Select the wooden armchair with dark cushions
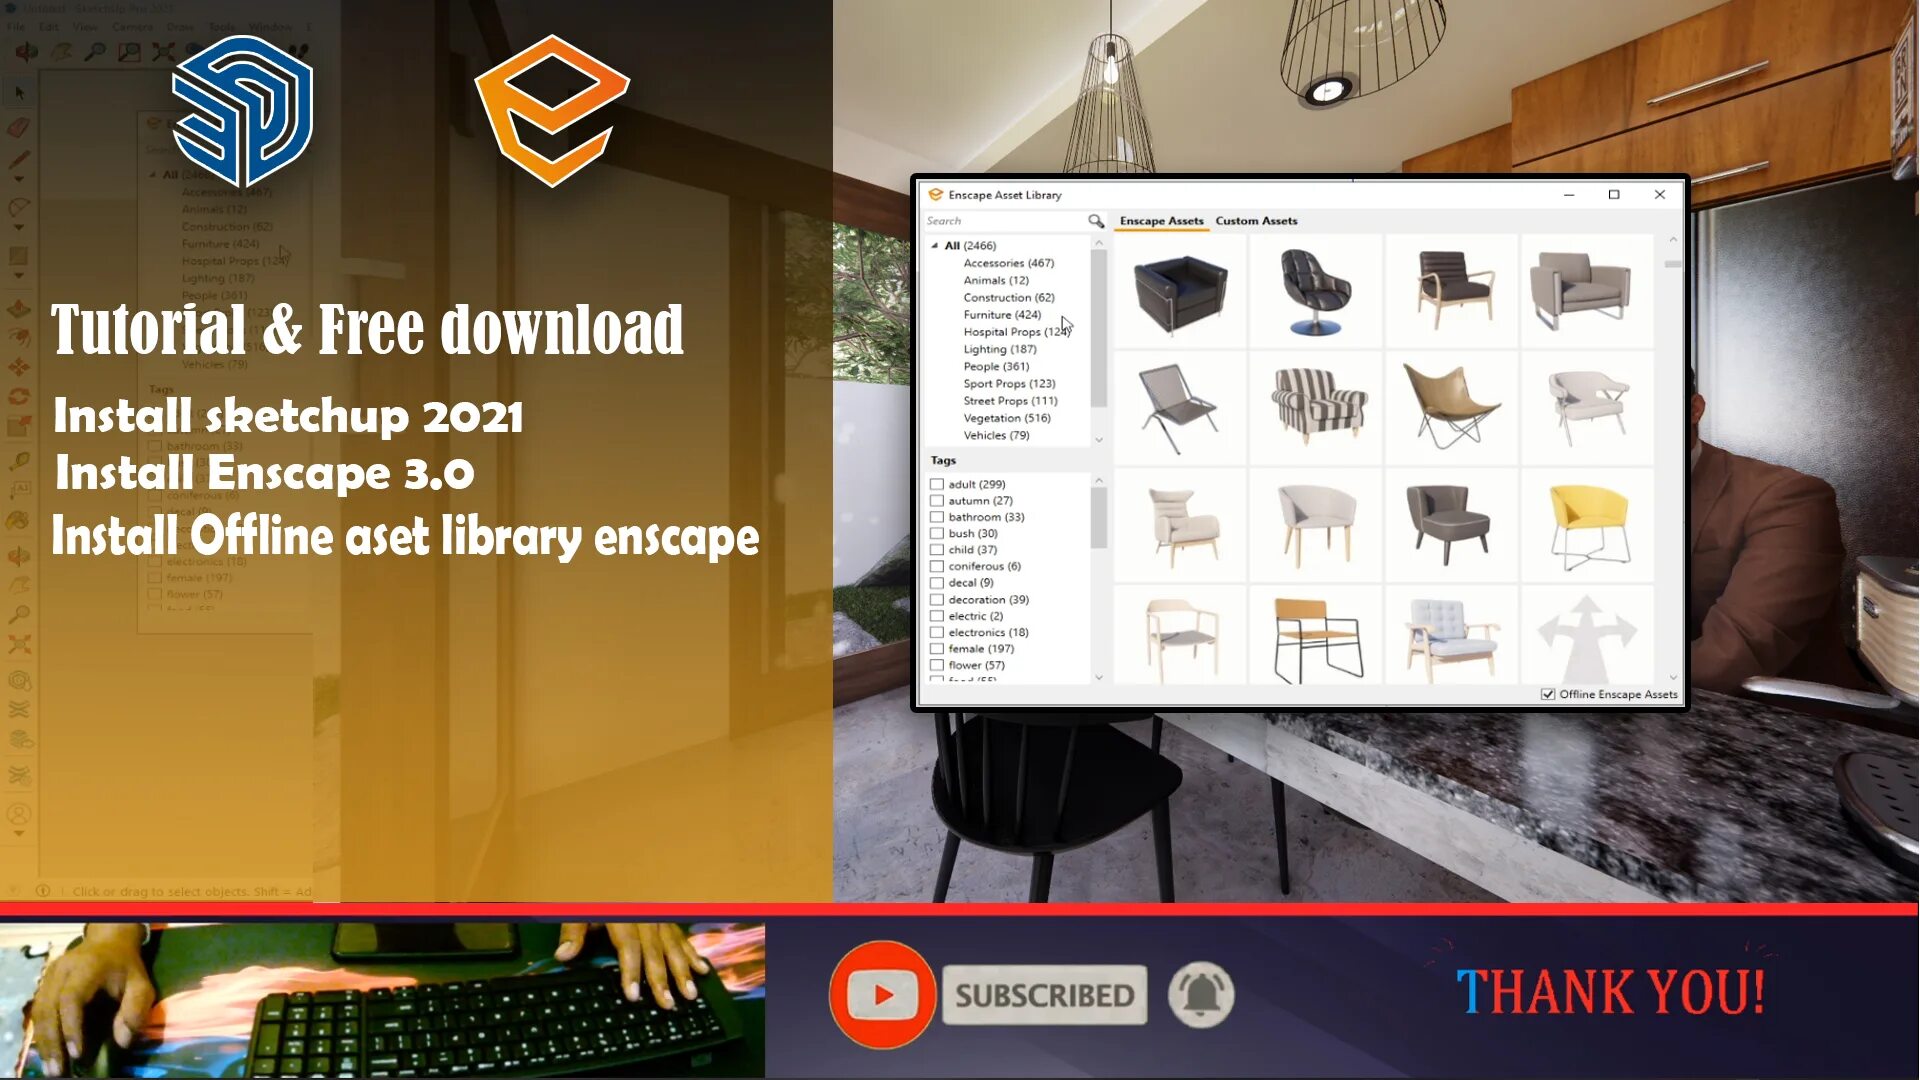1920x1080 pixels. [x=1452, y=292]
